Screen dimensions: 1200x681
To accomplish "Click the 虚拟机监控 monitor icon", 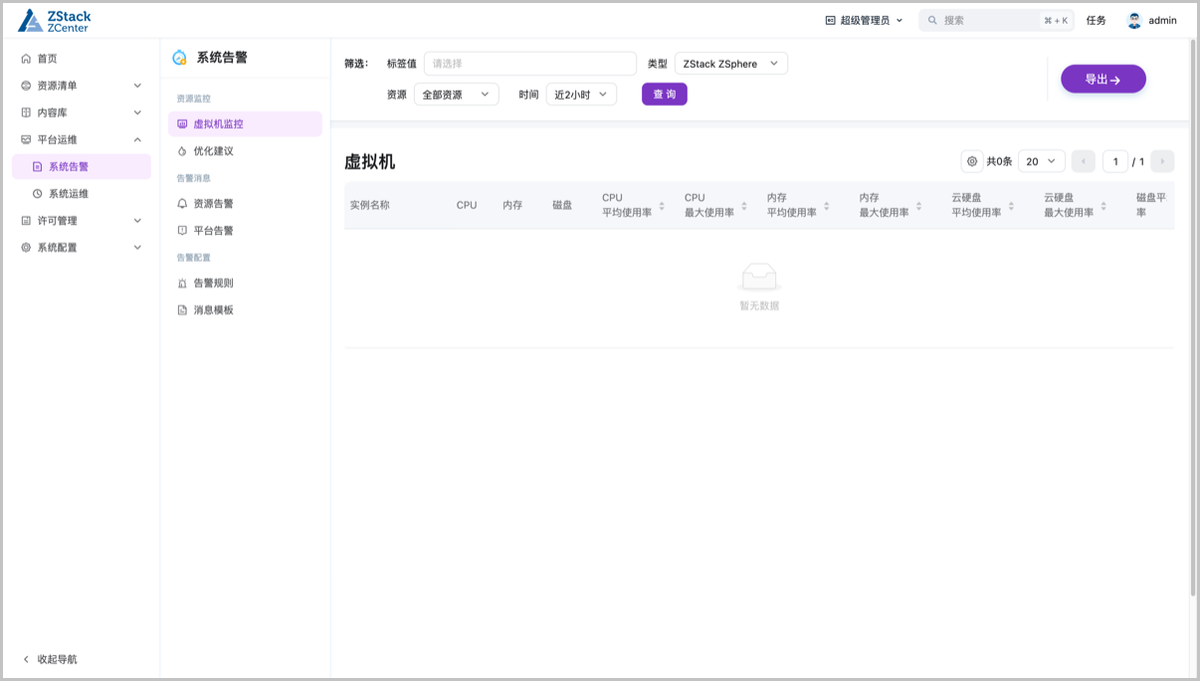I will coord(182,124).
